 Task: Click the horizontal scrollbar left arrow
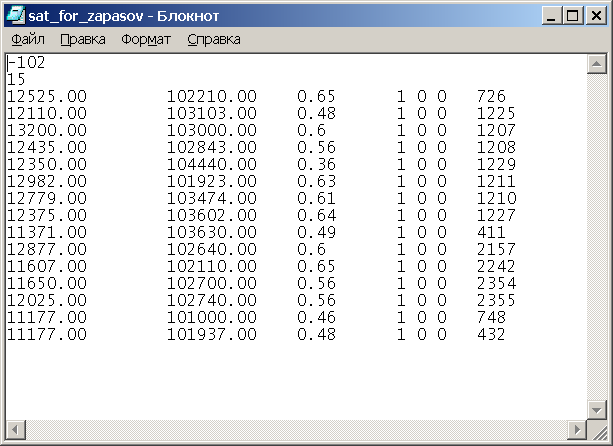pos(16,430)
